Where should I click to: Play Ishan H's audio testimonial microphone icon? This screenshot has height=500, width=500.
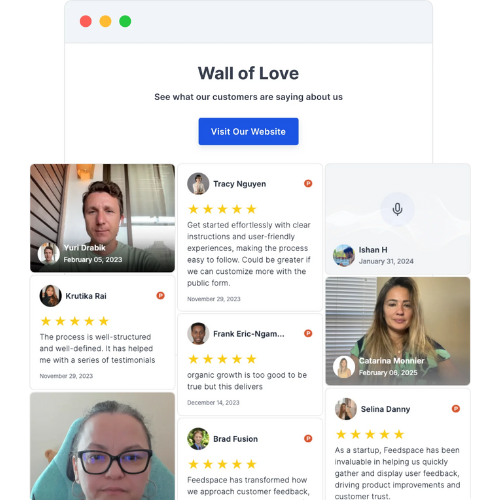pos(397,209)
